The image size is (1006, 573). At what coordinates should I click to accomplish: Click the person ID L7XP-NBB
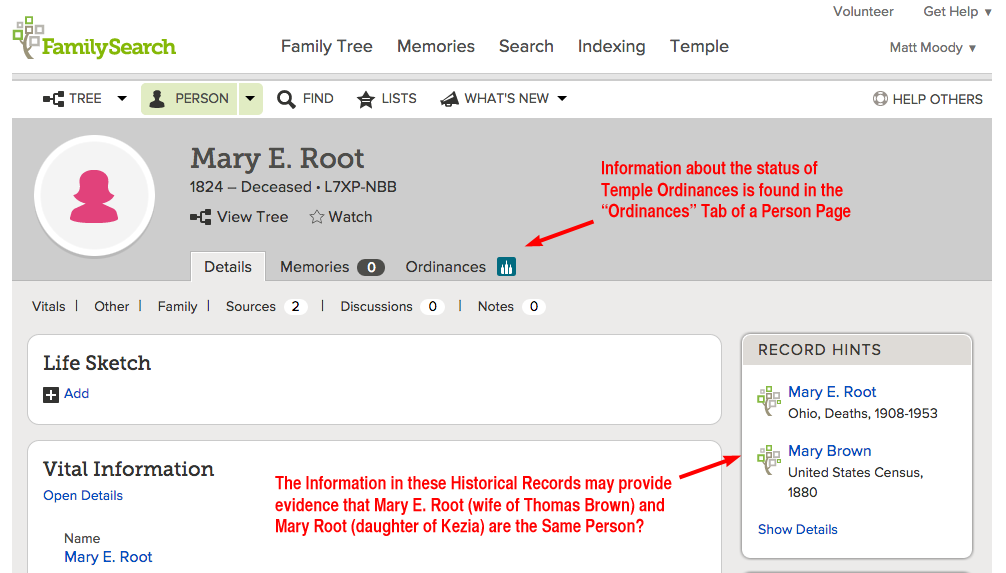click(360, 187)
